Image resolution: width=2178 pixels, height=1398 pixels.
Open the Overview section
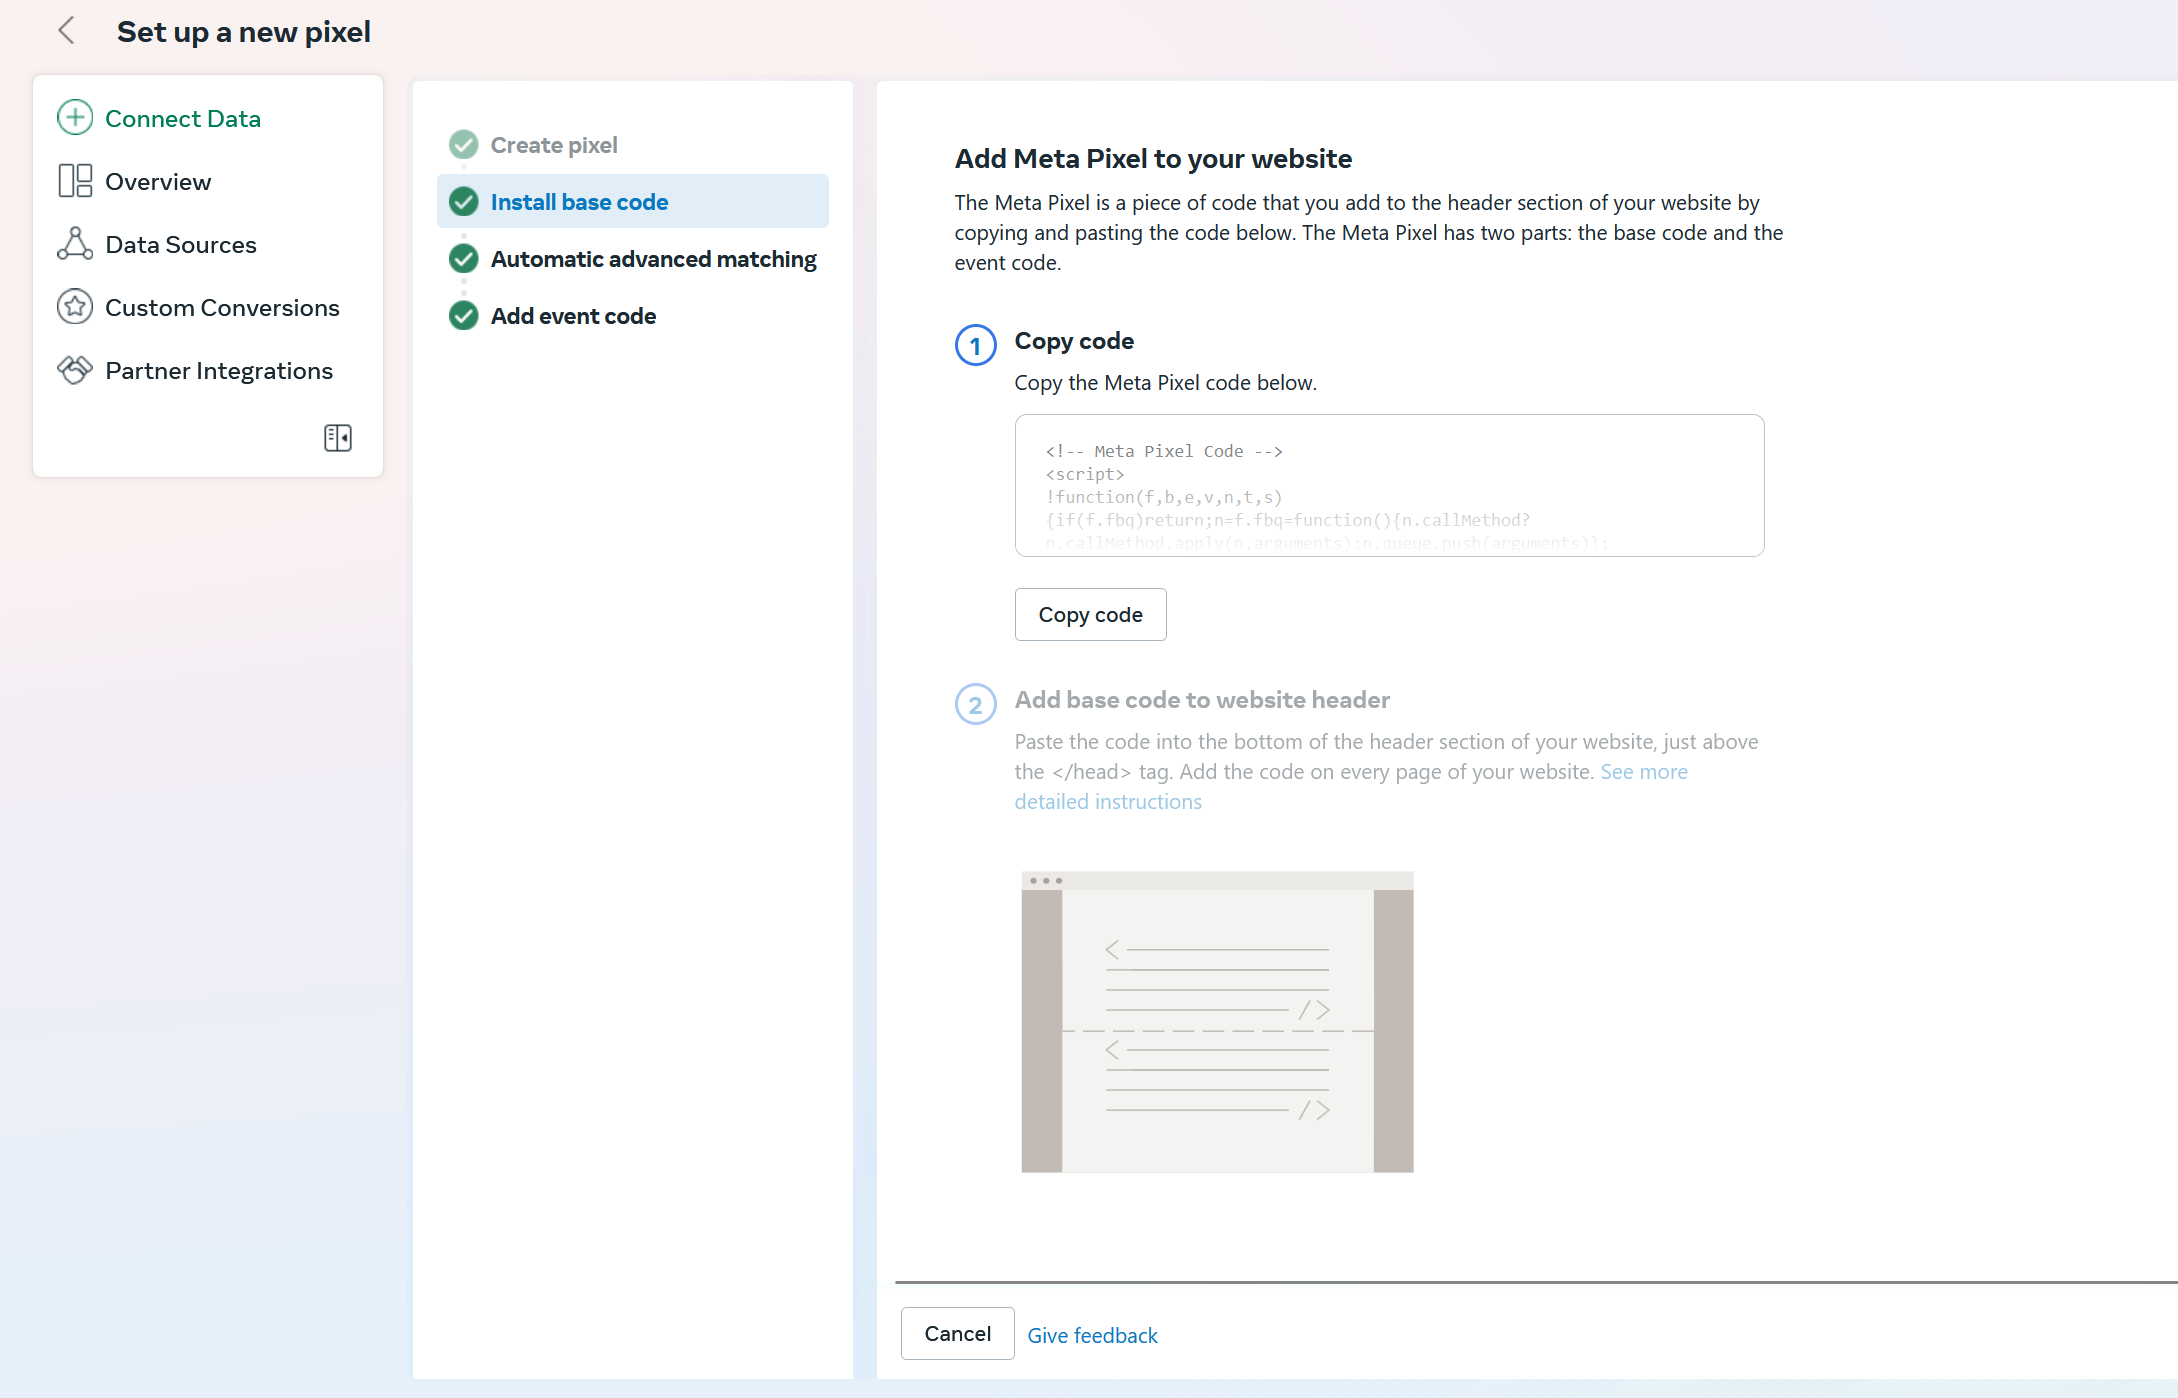(158, 181)
